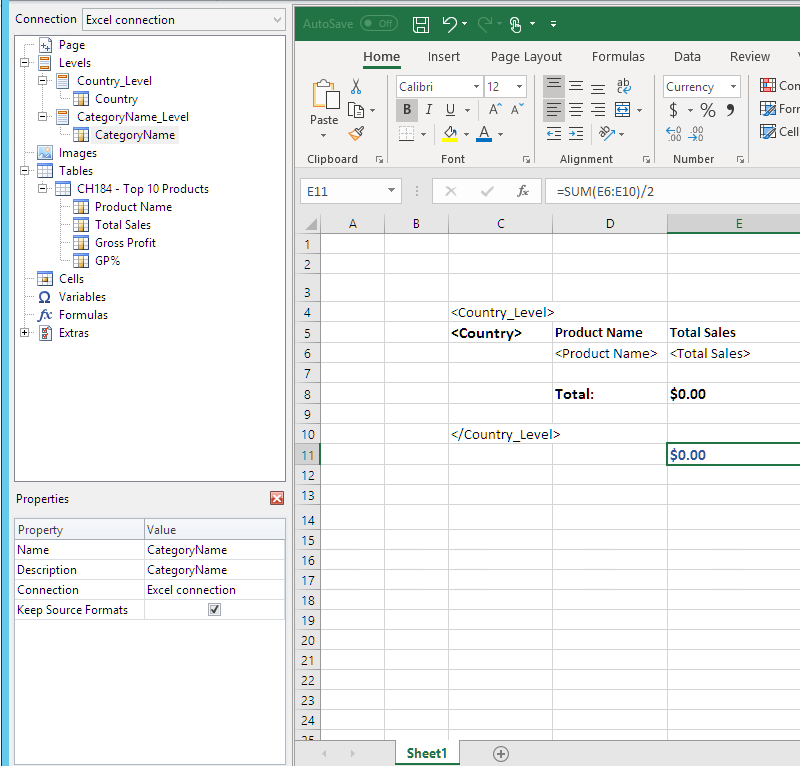Apply Italic formatting
This screenshot has height=766, width=800.
click(429, 110)
